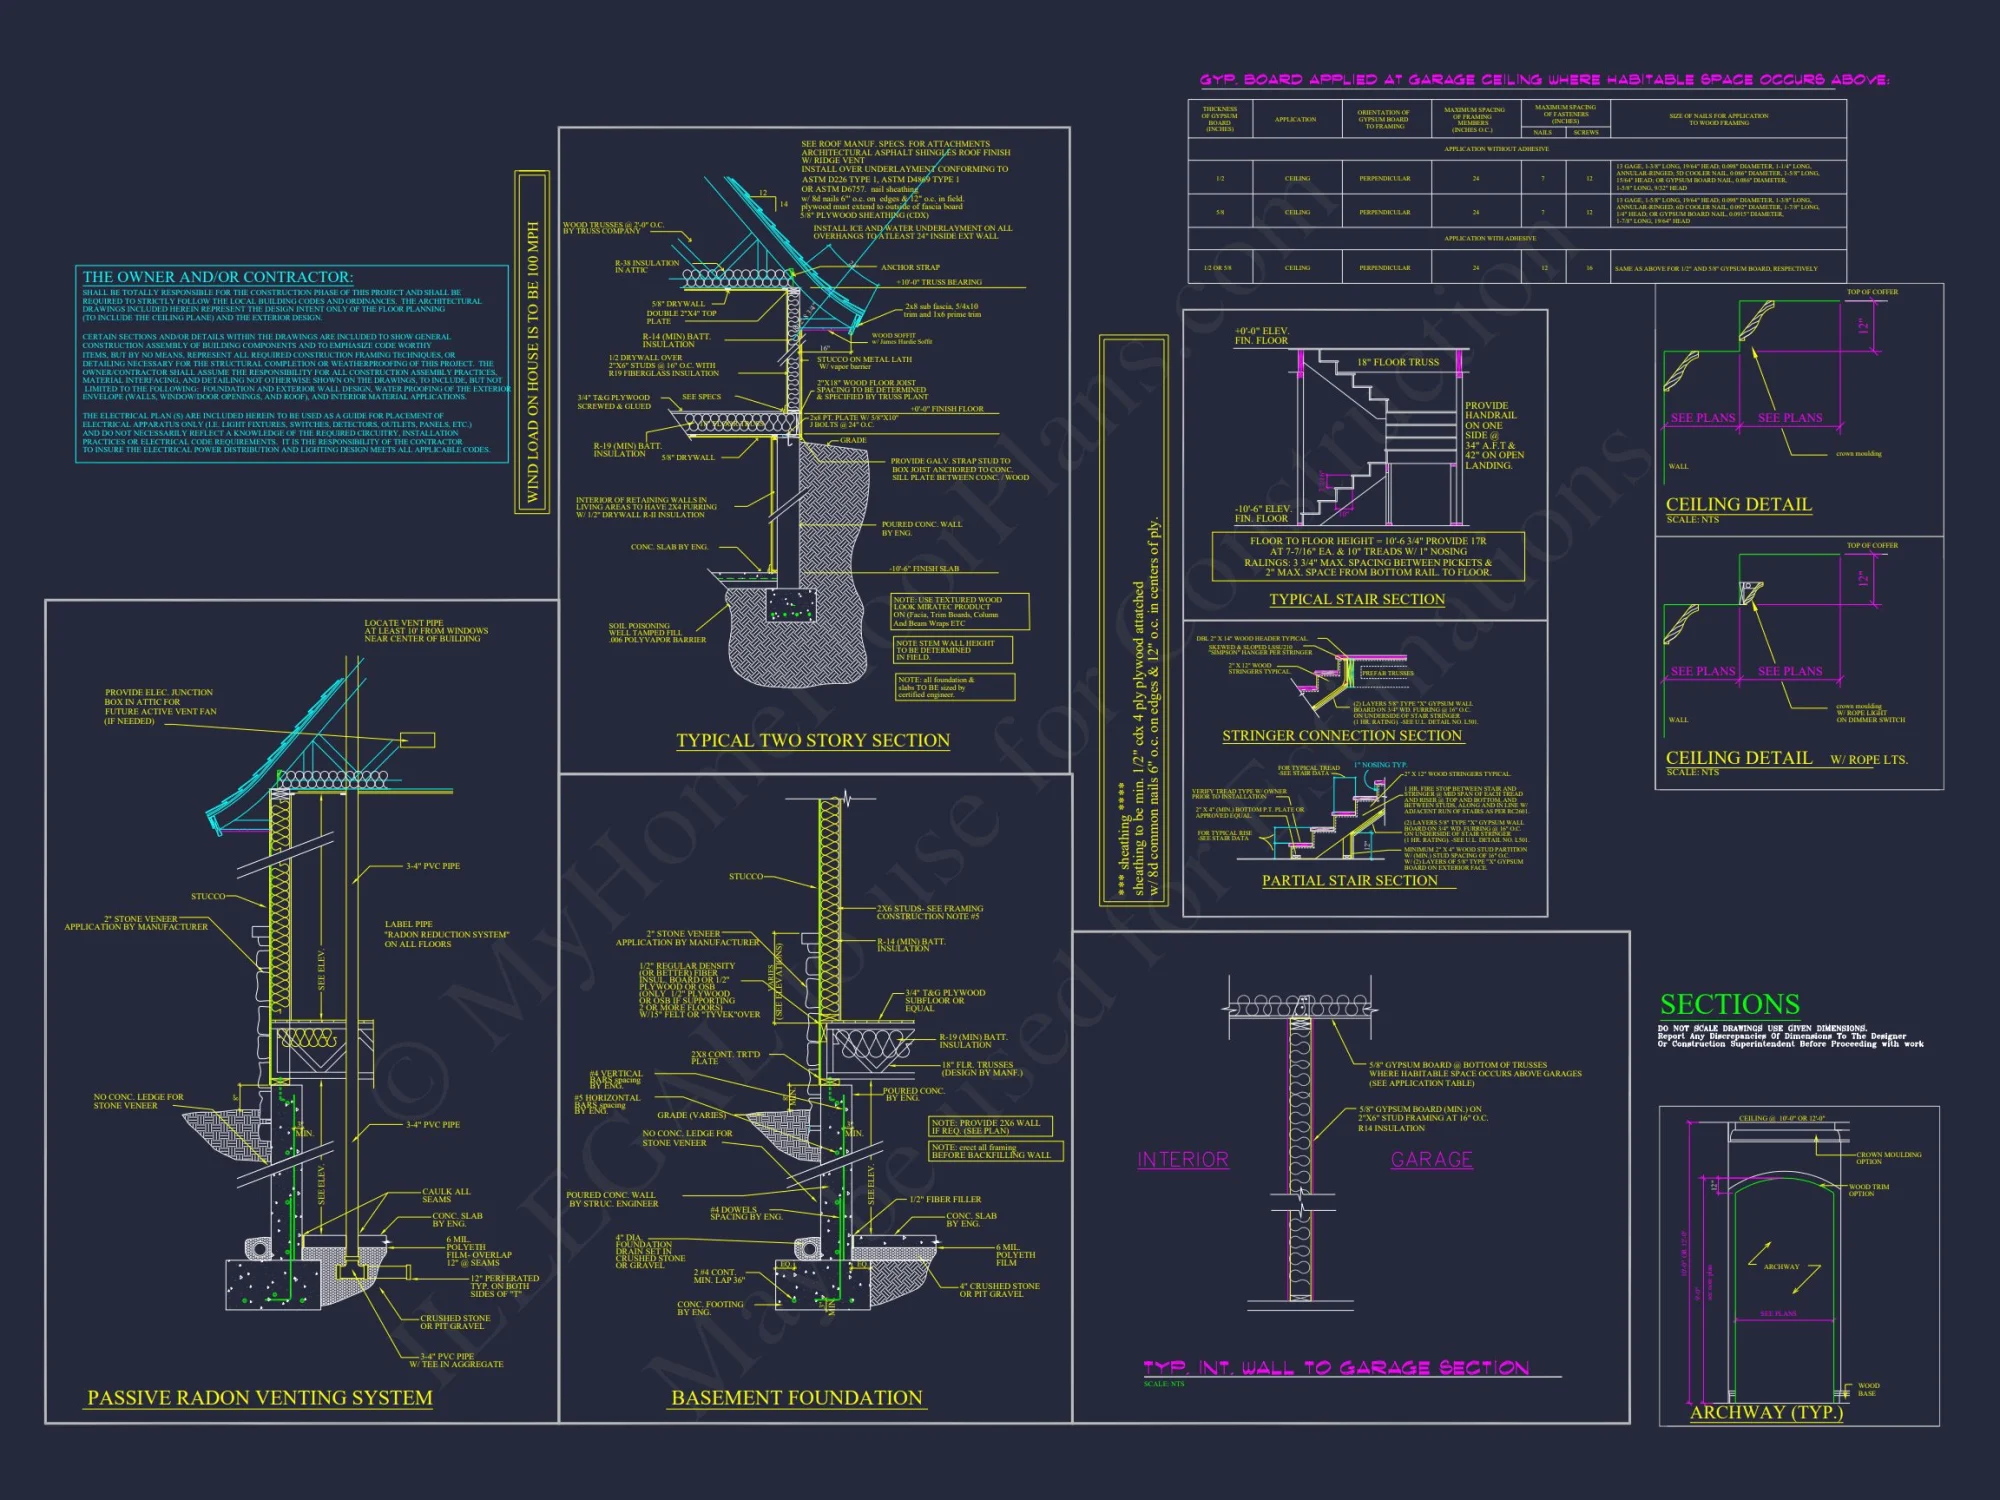Click the magenta GARAGE label
2000x1500 pixels.
[x=1432, y=1160]
